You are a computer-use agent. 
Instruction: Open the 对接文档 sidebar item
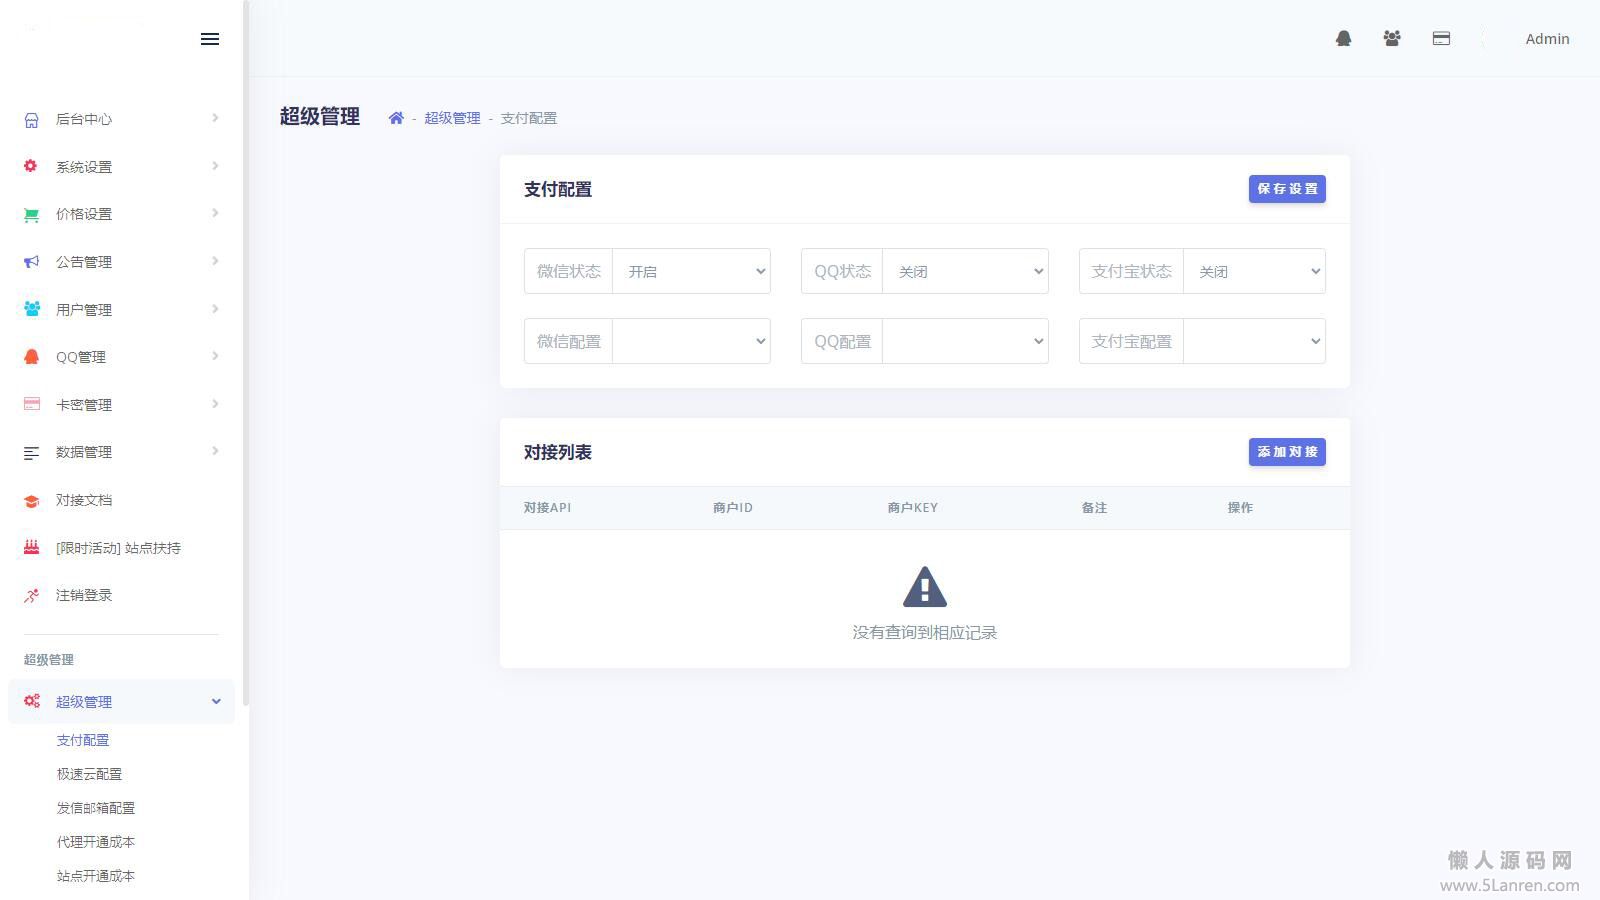(121, 500)
